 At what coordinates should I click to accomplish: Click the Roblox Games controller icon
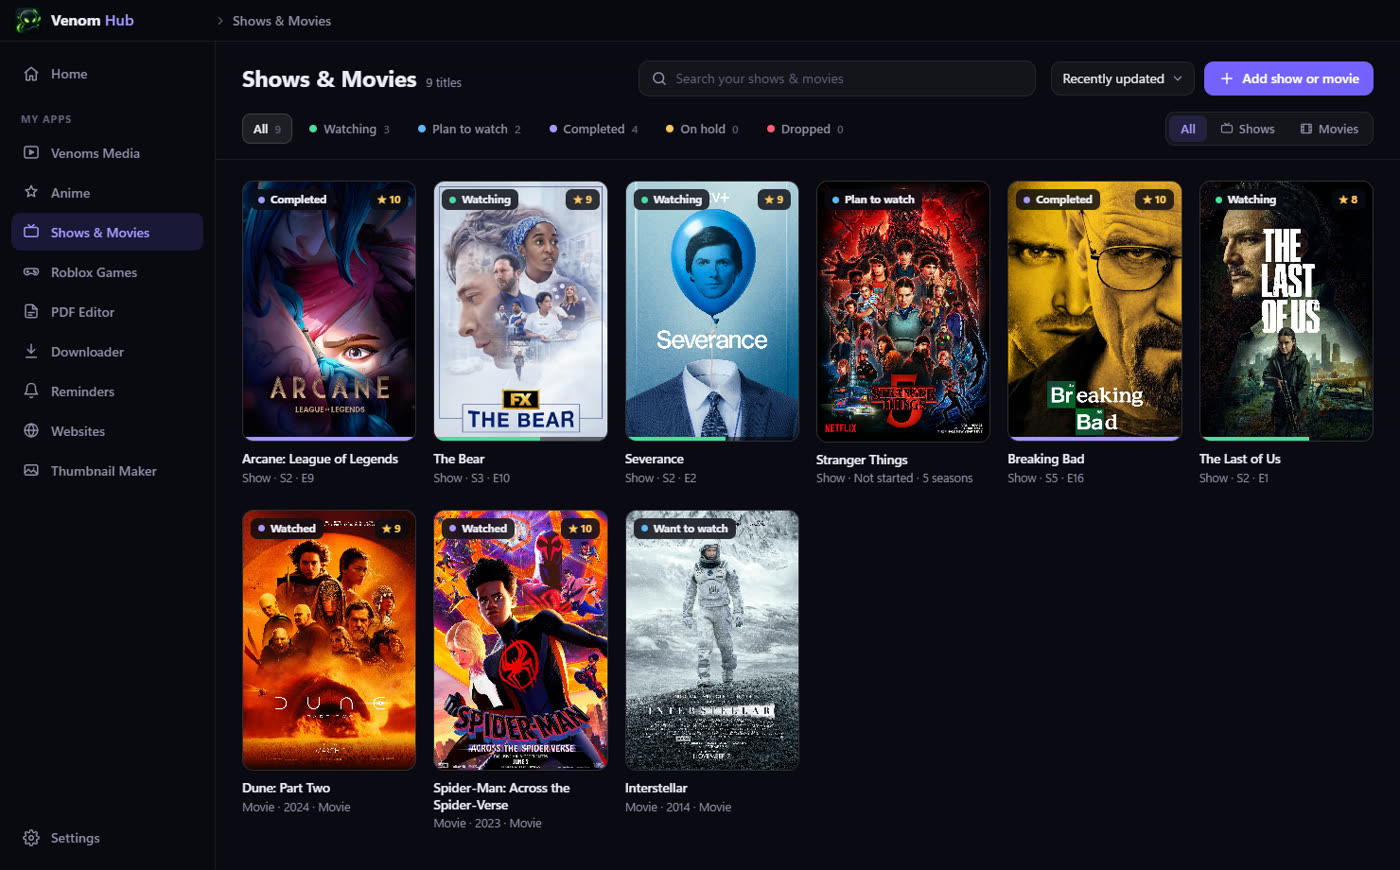click(31, 272)
